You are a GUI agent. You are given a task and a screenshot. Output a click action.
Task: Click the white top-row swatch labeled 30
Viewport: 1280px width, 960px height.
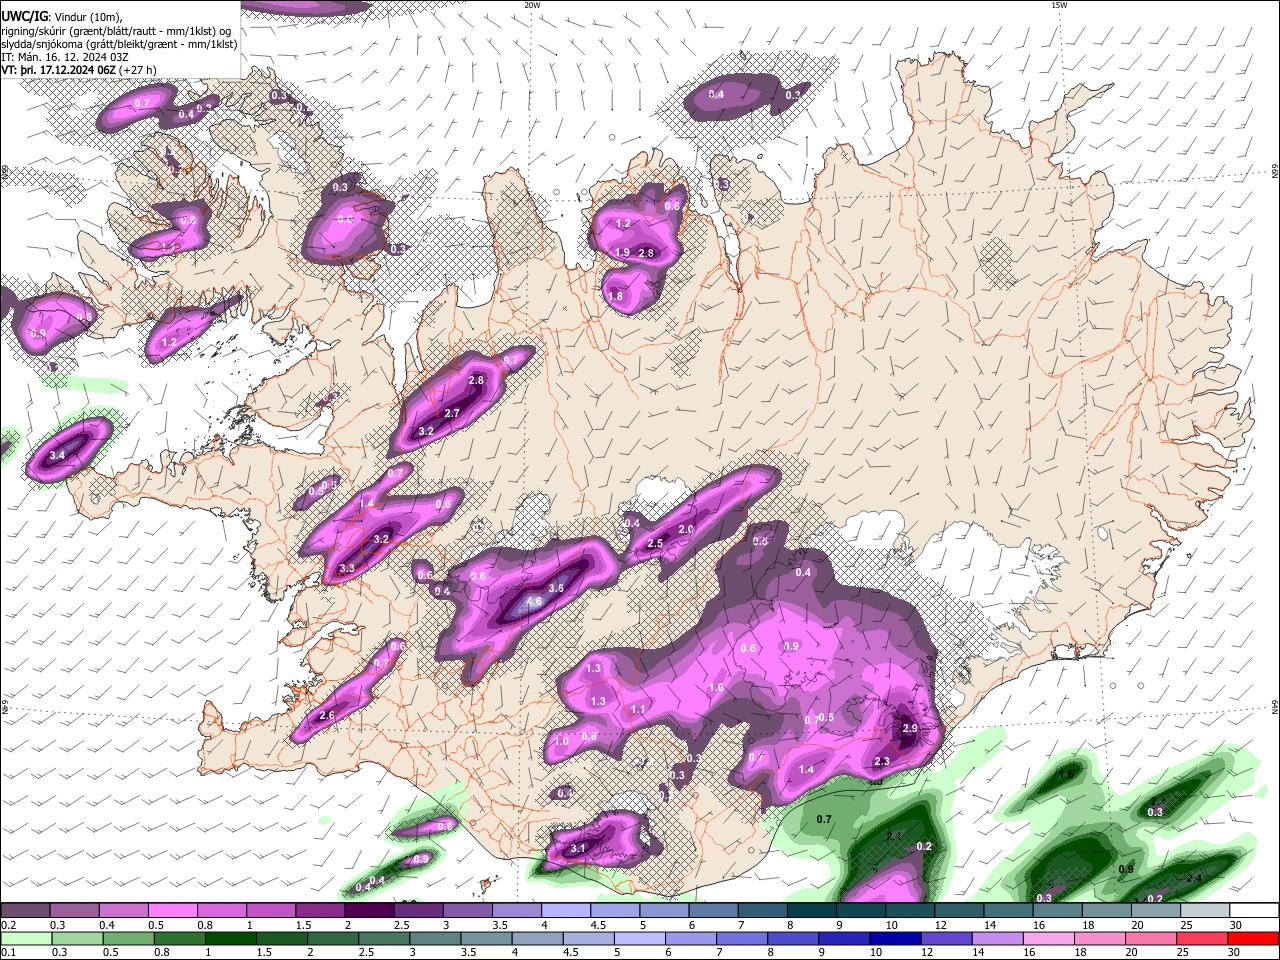tap(1254, 910)
